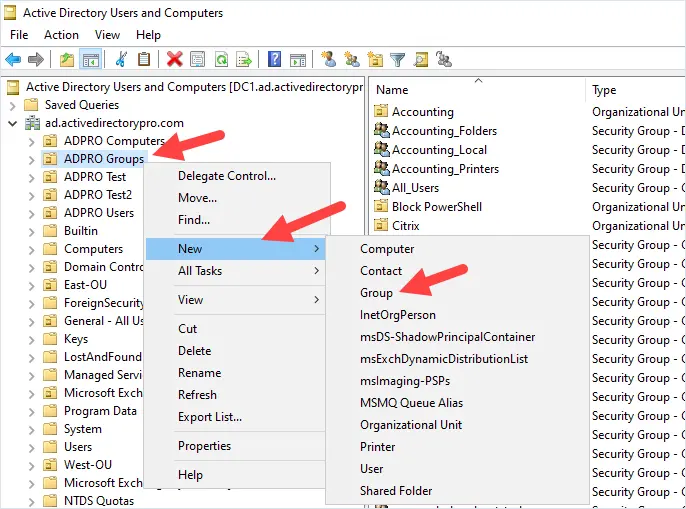Viewport: 686px width, 509px height.
Task: Open All Tasks submenu in context menu
Action: tap(236, 271)
